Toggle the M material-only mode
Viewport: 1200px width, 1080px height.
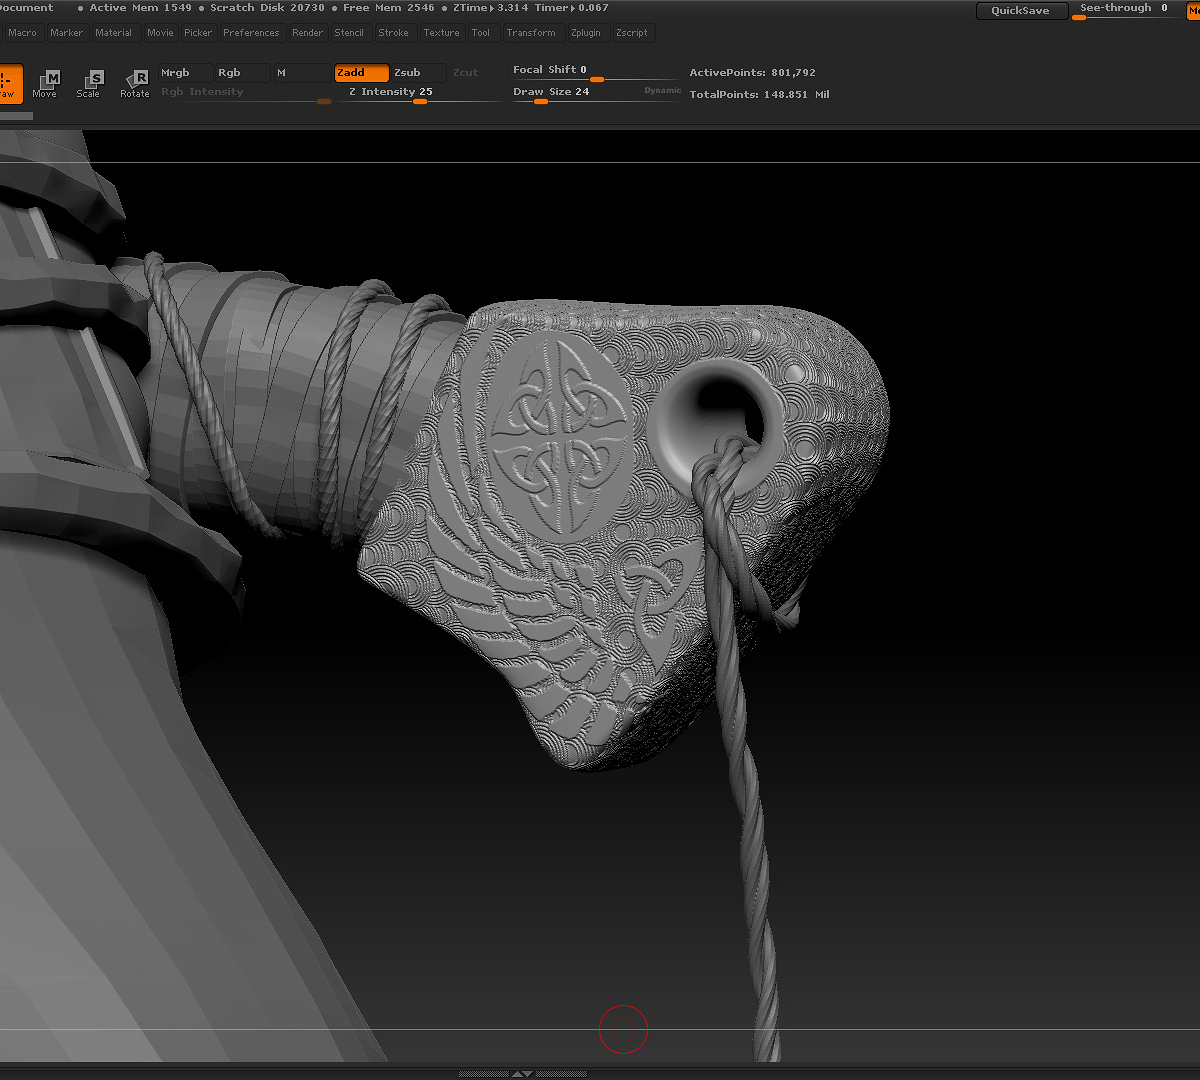click(302, 73)
